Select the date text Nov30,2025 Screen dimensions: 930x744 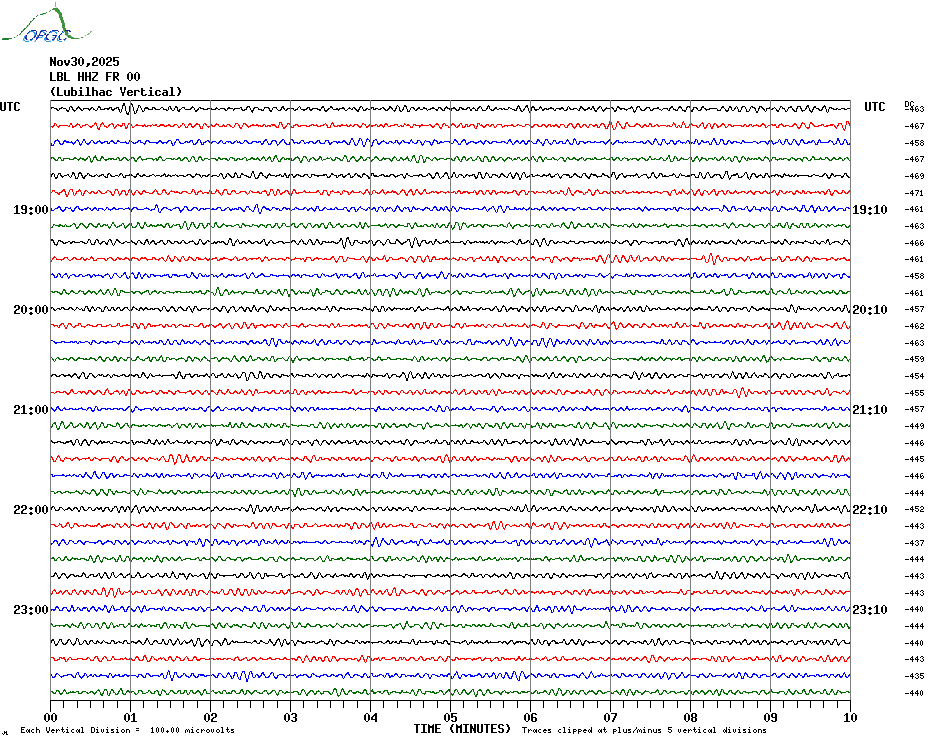[84, 62]
